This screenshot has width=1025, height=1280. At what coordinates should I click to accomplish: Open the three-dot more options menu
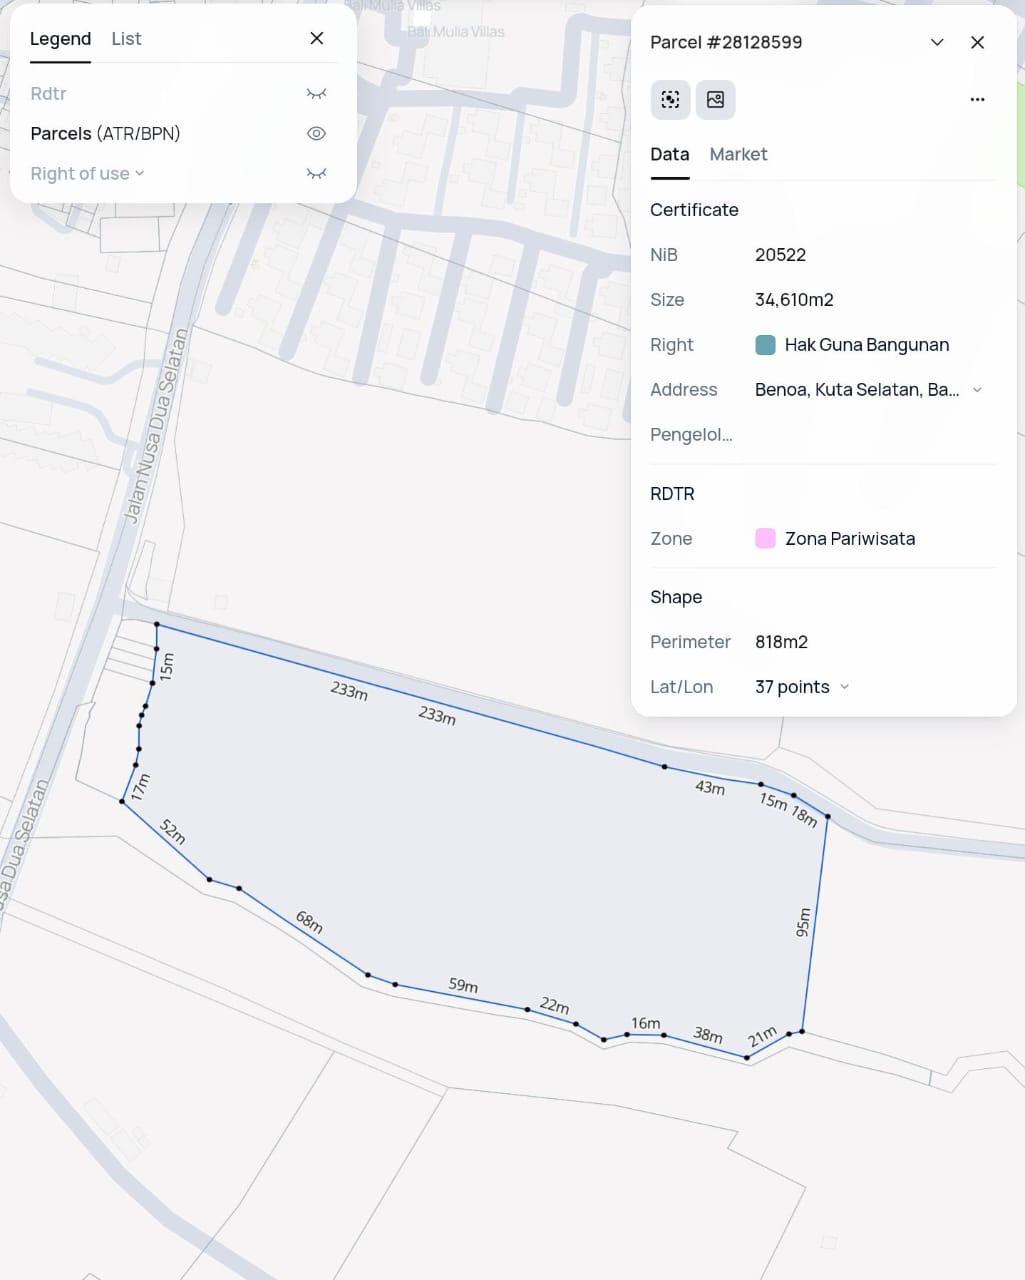(977, 100)
